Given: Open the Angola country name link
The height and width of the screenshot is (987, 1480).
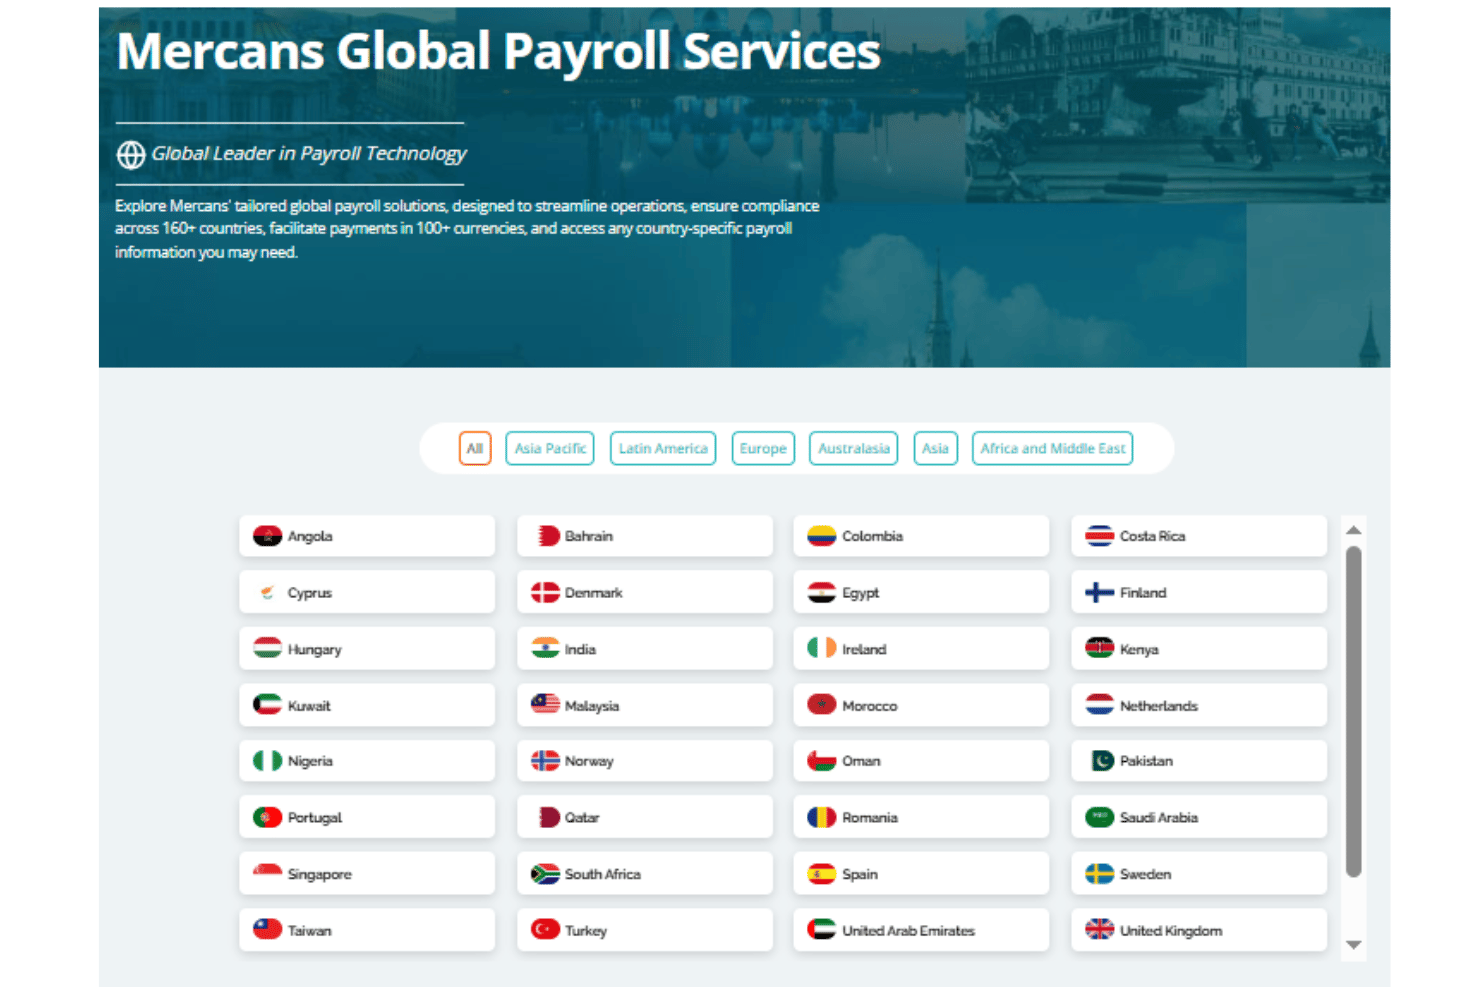Looking at the screenshot, I should pyautogui.click(x=310, y=536).
